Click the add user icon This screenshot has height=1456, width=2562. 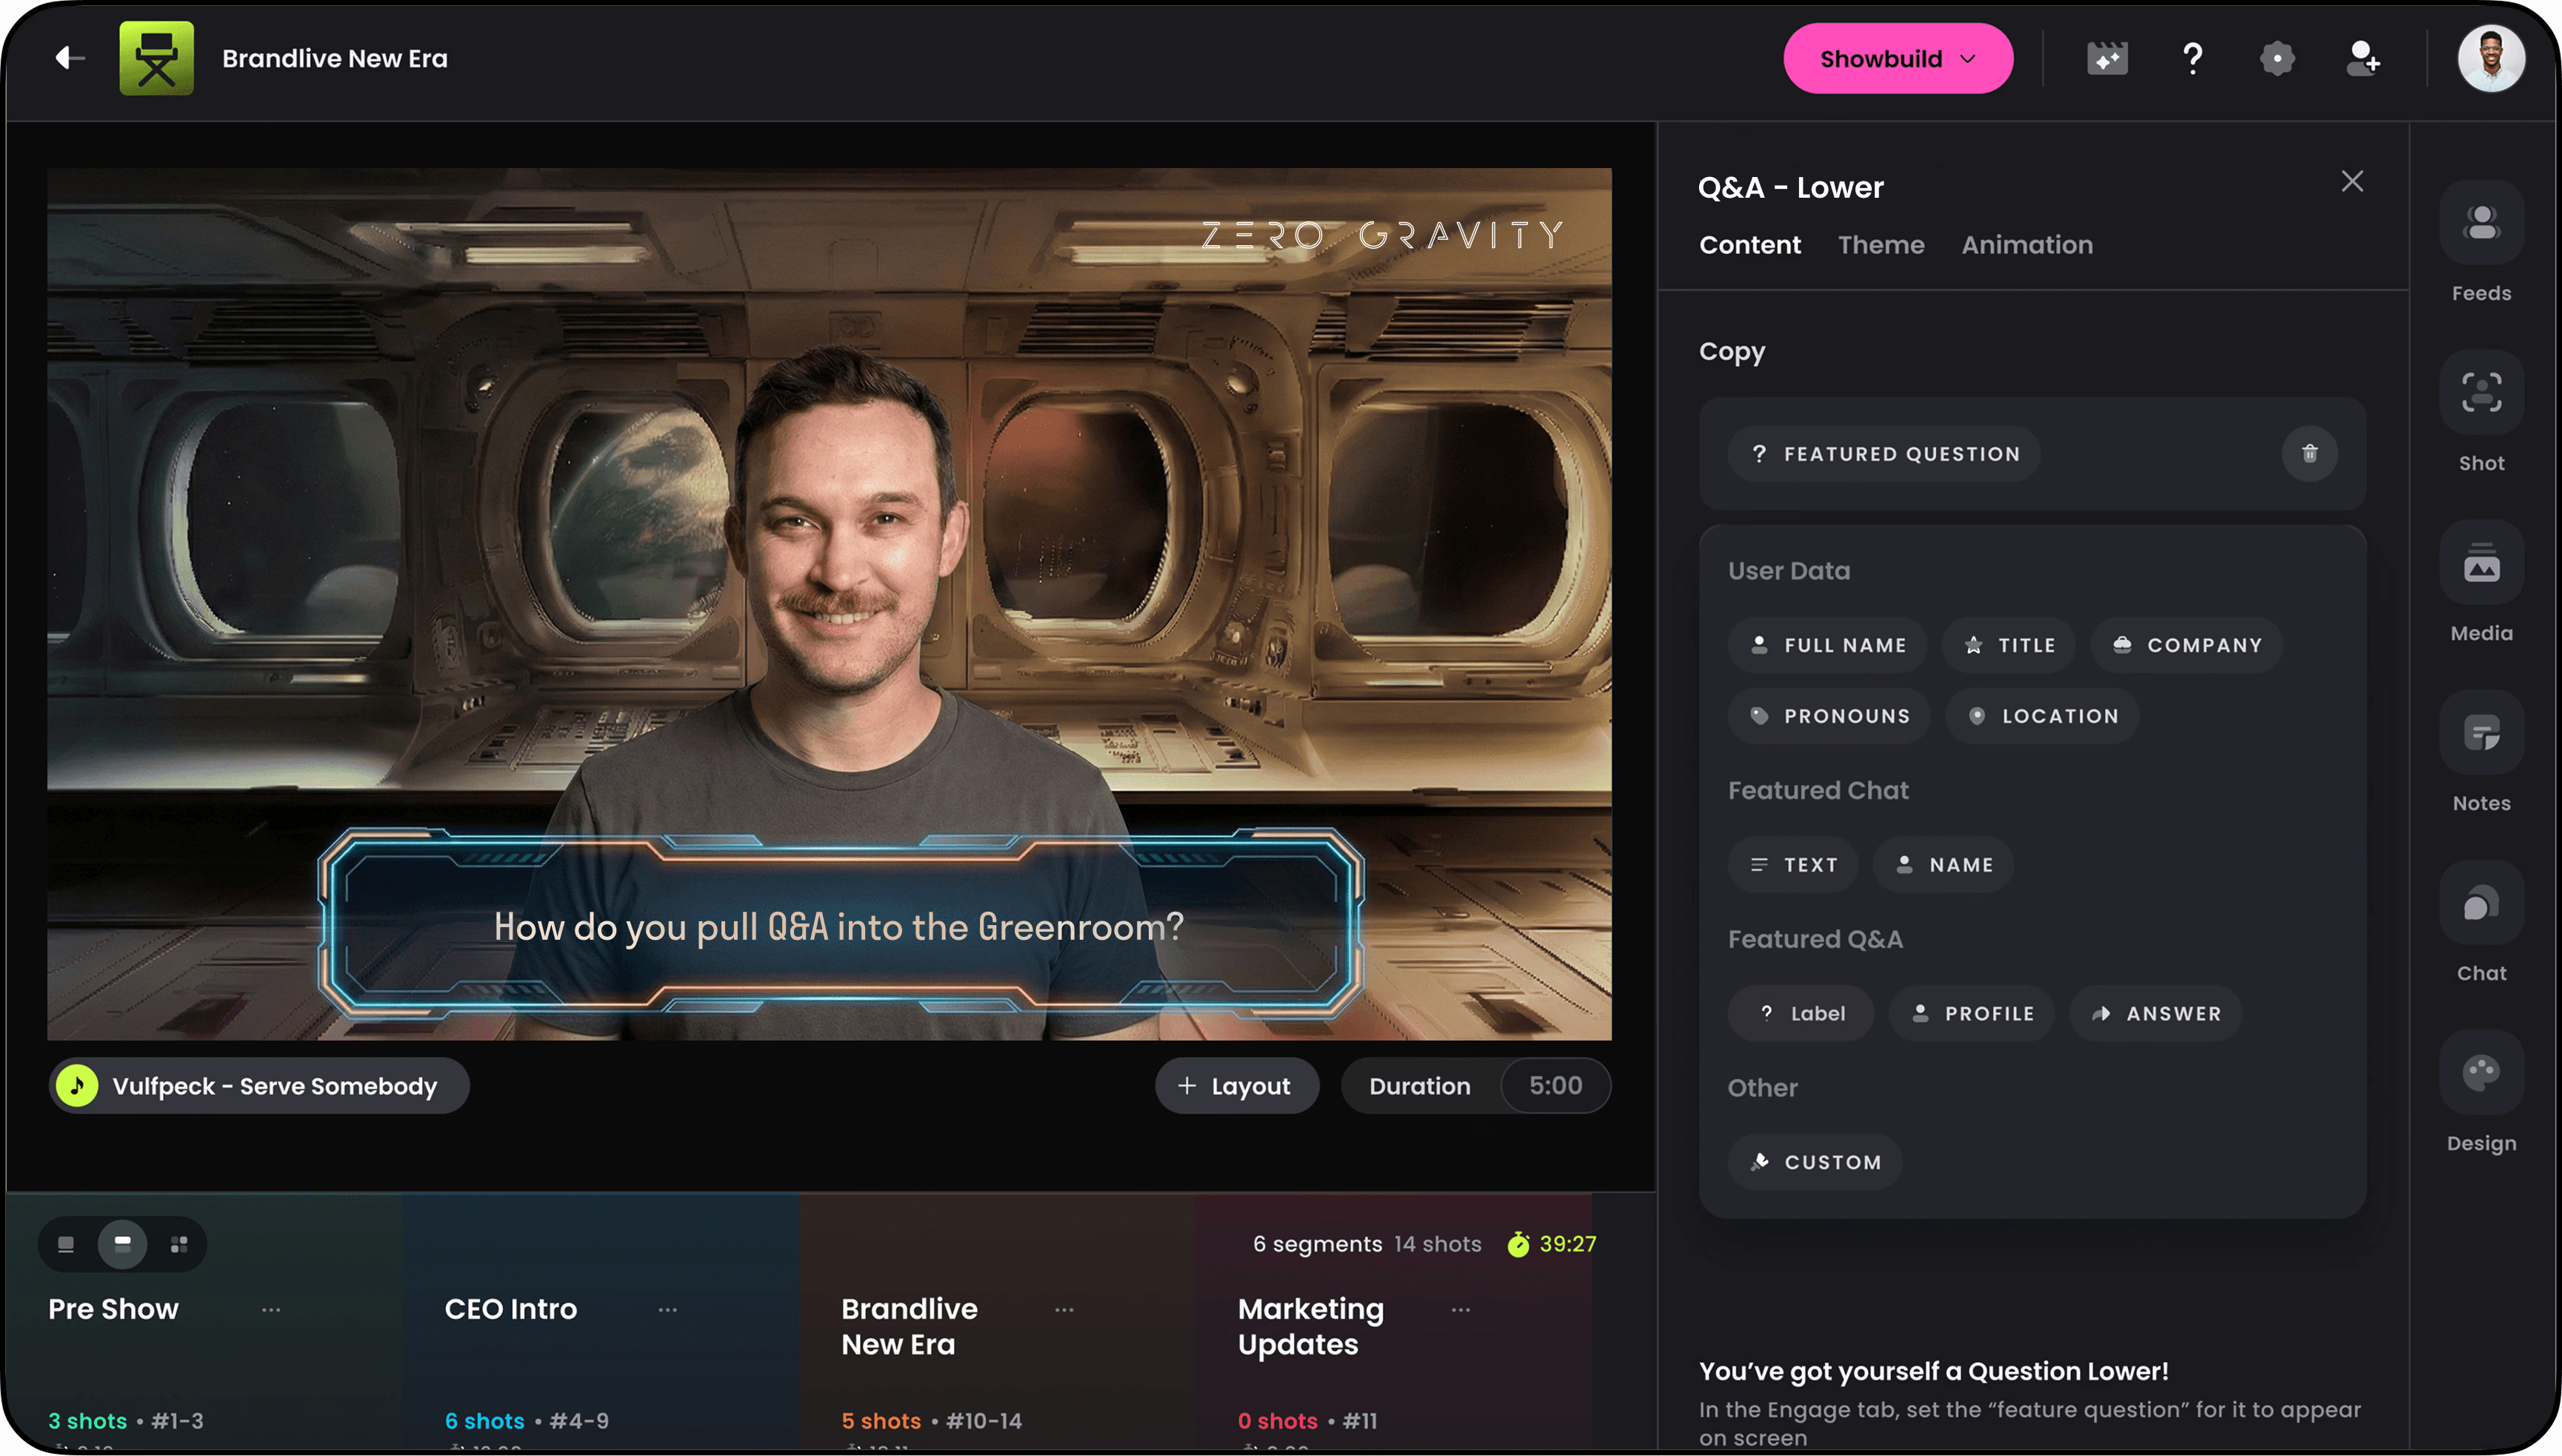(2363, 58)
